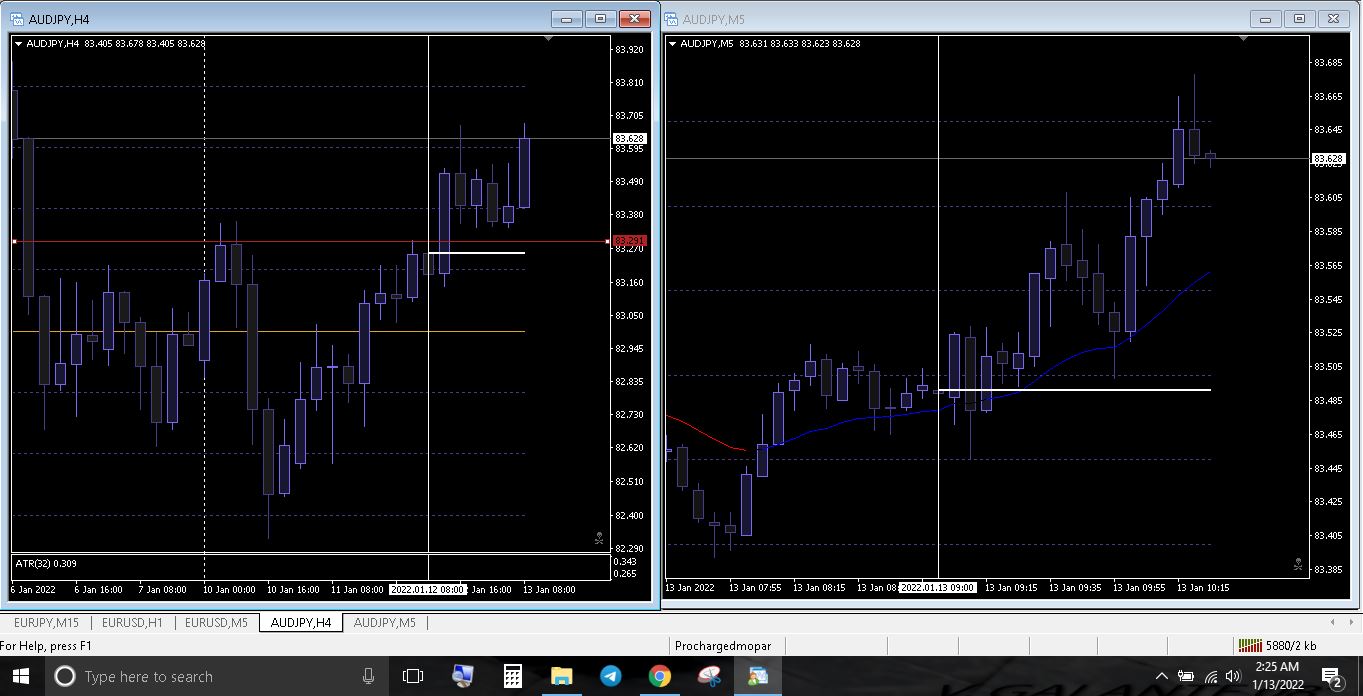Click the volume speaker tray icon
Viewport: 1363px width, 696px height.
click(1233, 676)
